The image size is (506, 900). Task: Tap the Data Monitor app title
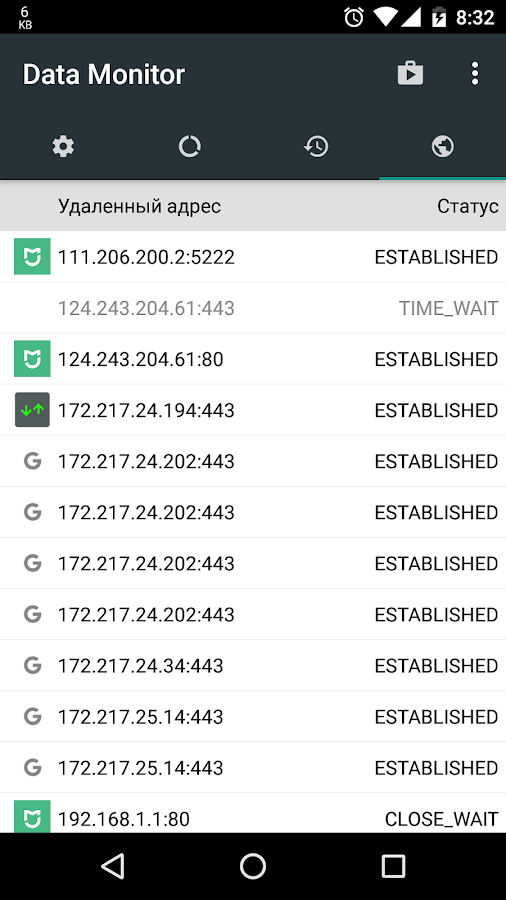coord(104,74)
